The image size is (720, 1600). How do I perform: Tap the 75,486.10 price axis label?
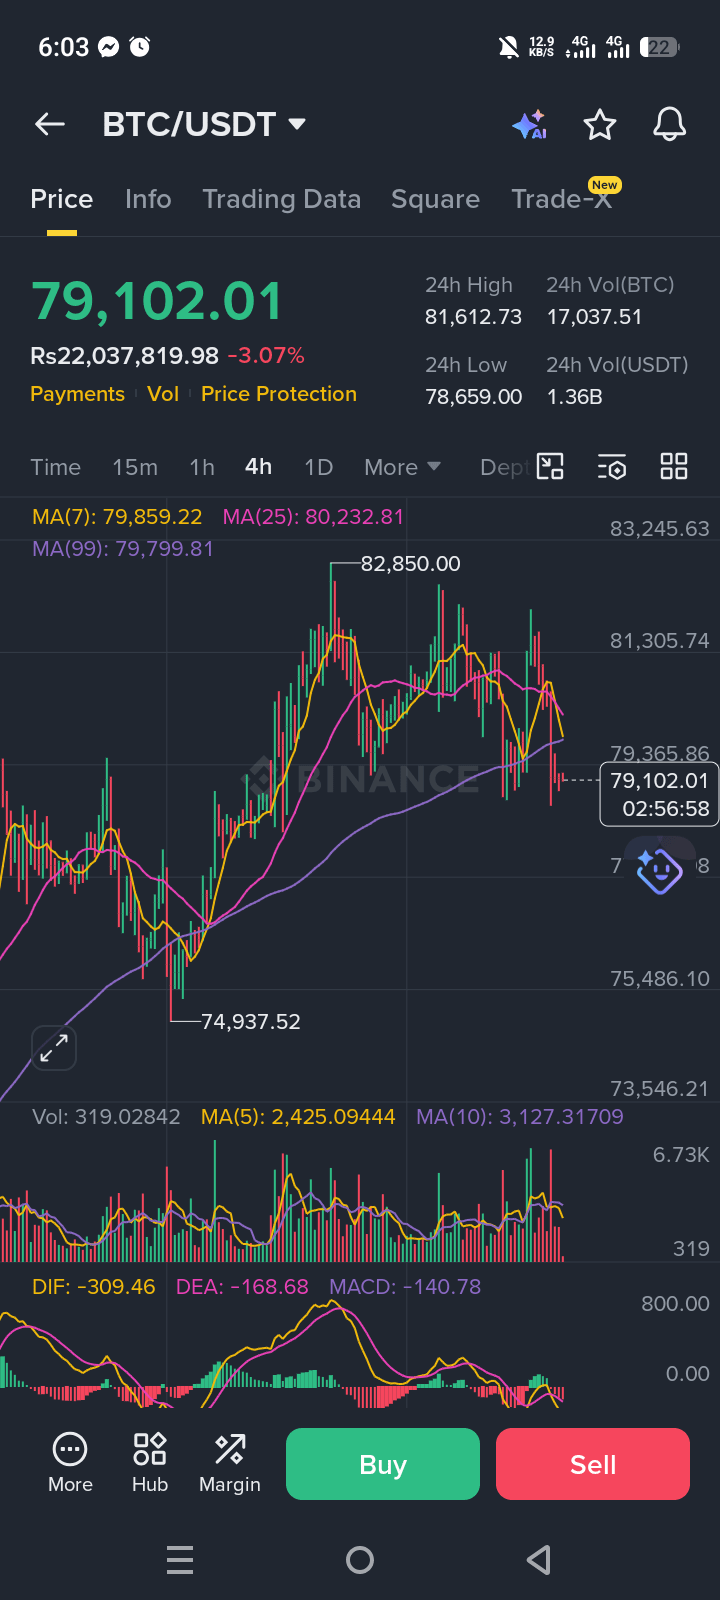(660, 979)
